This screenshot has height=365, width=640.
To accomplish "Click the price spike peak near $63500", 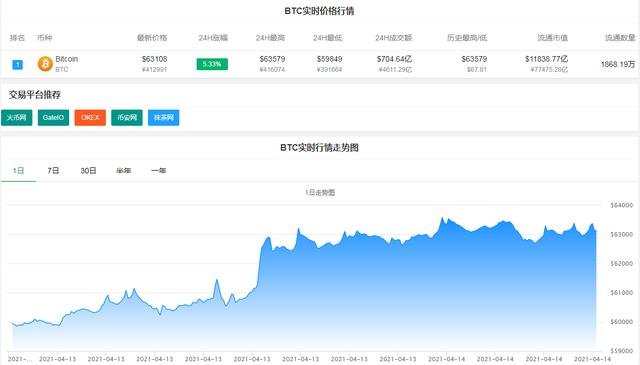I will pos(442,219).
